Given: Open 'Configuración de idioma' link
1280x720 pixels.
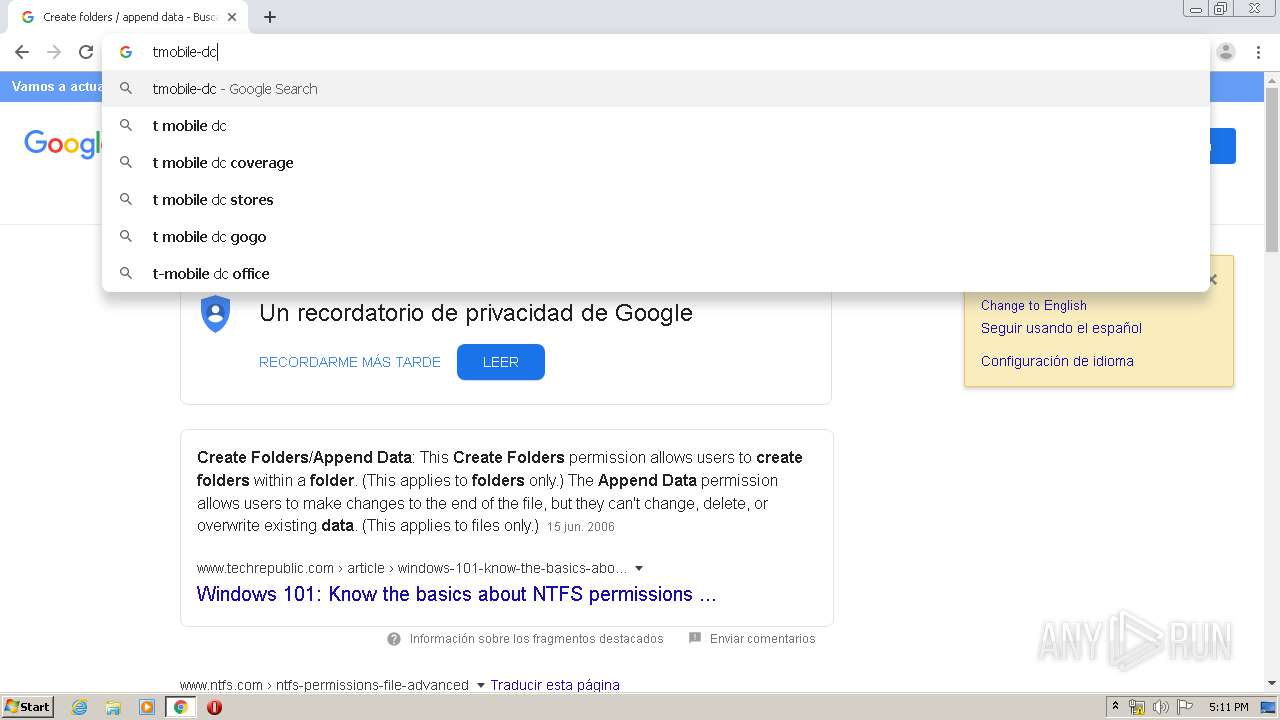Looking at the screenshot, I should coord(1057,361).
